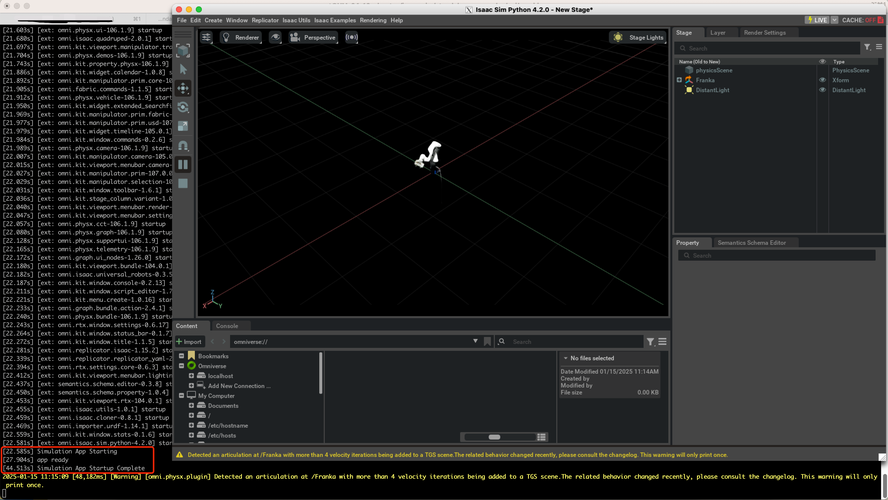Expand the Franka prim tree node
Screen dimensions: 888x500
pos(679,80)
